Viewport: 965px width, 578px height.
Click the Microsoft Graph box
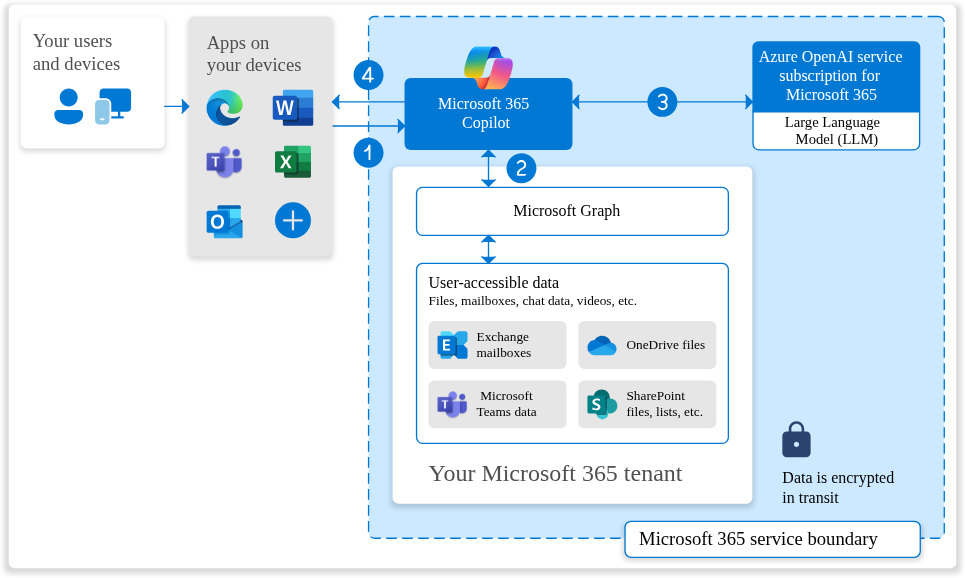pyautogui.click(x=571, y=211)
